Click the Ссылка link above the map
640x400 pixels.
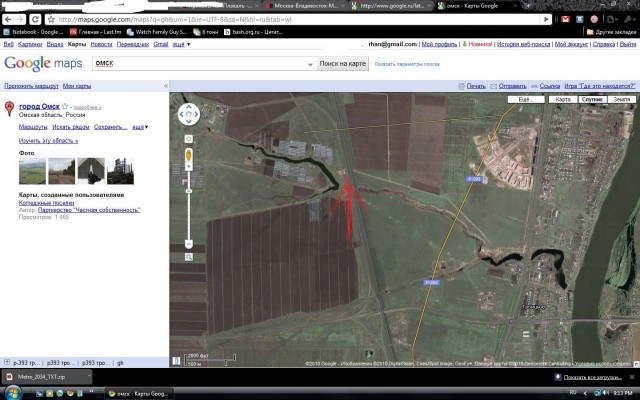550,86
